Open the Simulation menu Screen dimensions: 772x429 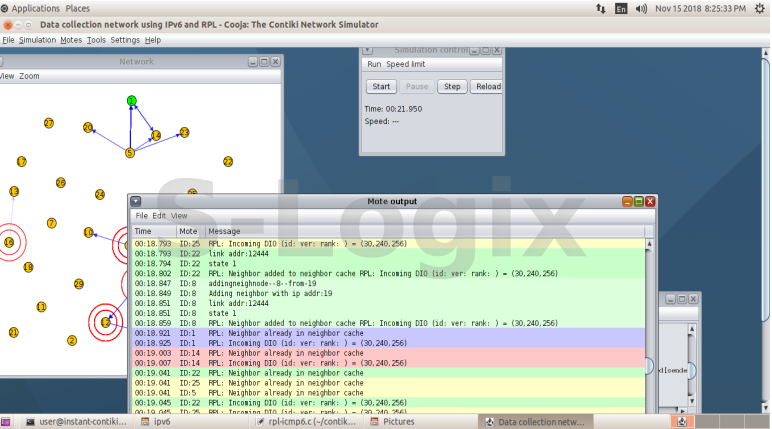37,40
